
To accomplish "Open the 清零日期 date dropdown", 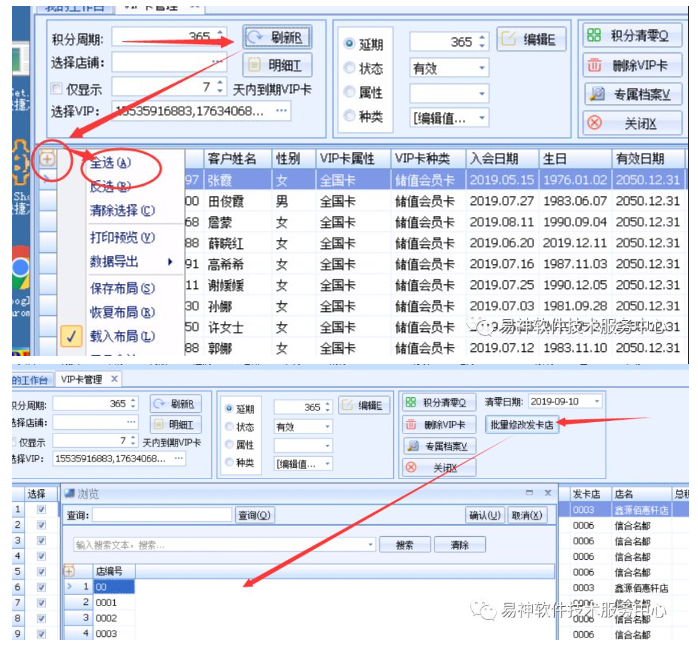I will [x=597, y=401].
